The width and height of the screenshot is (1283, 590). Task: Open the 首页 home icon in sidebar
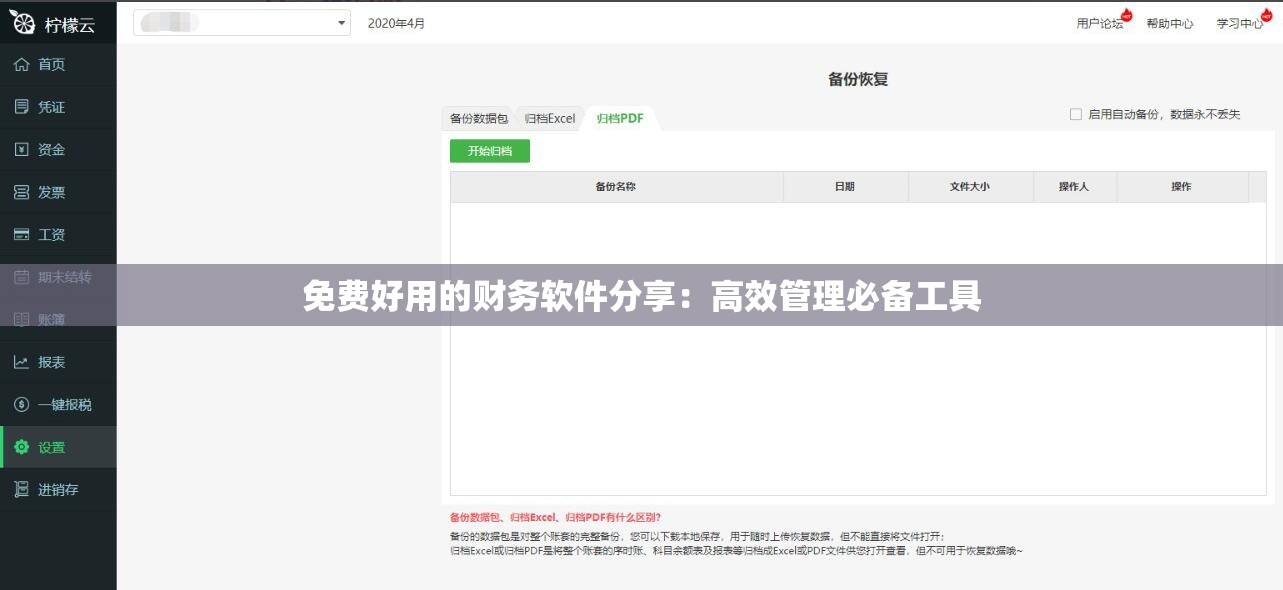coord(22,64)
